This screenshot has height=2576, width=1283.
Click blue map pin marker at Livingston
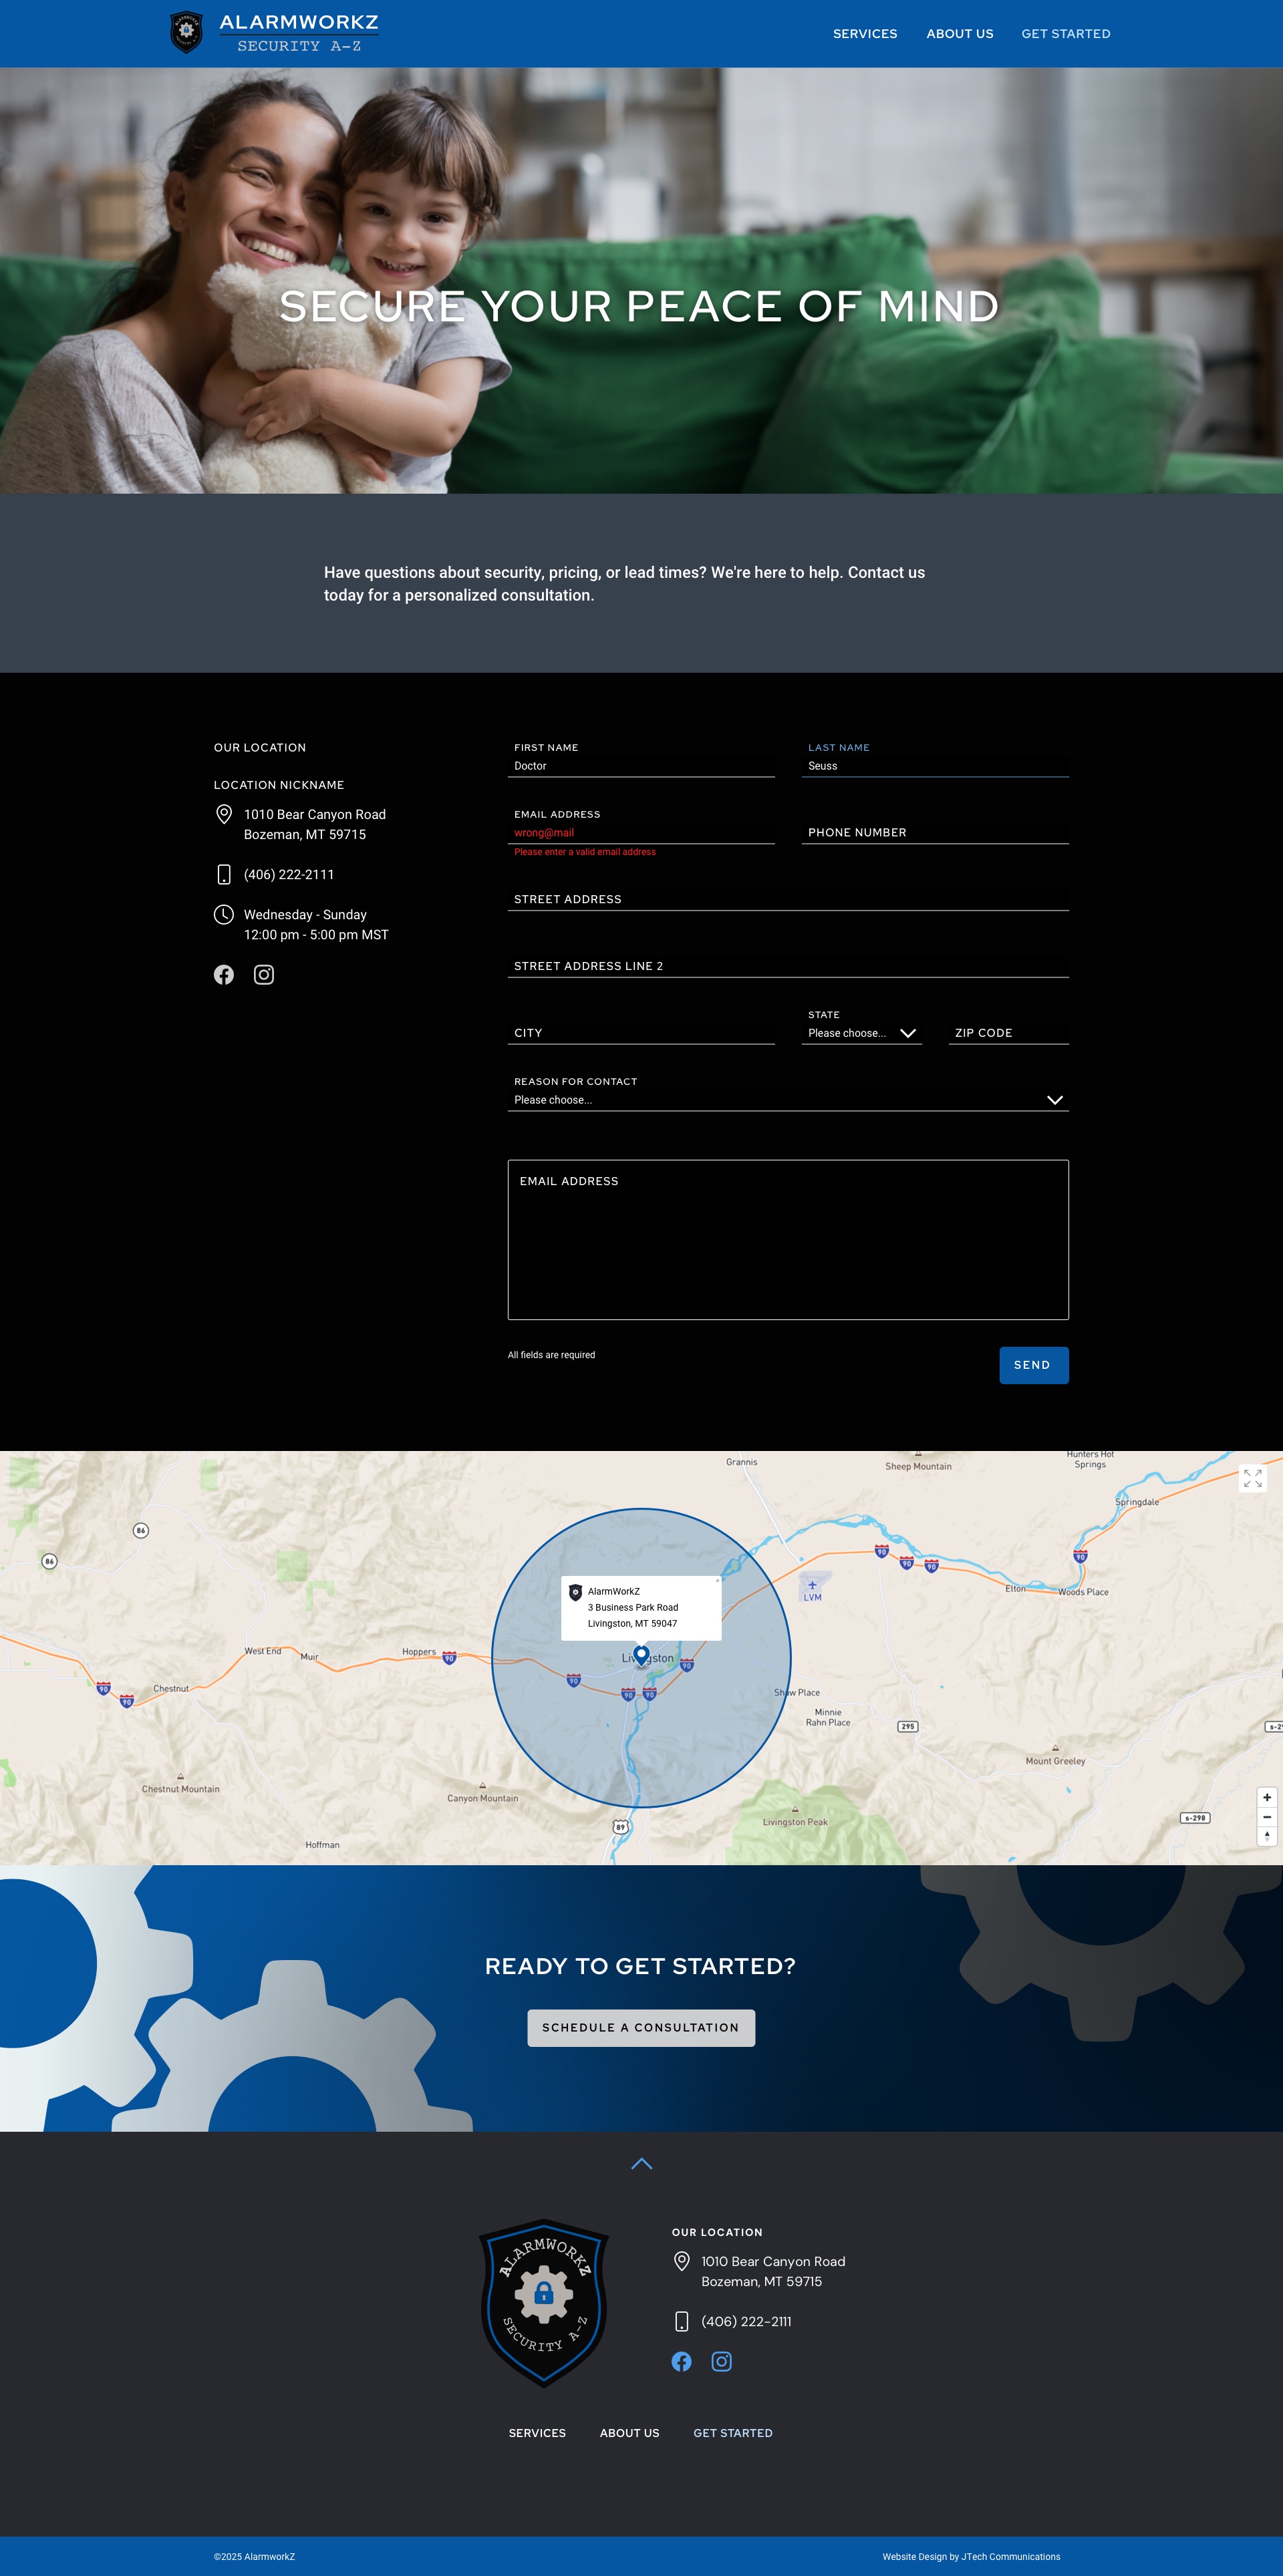click(642, 1655)
